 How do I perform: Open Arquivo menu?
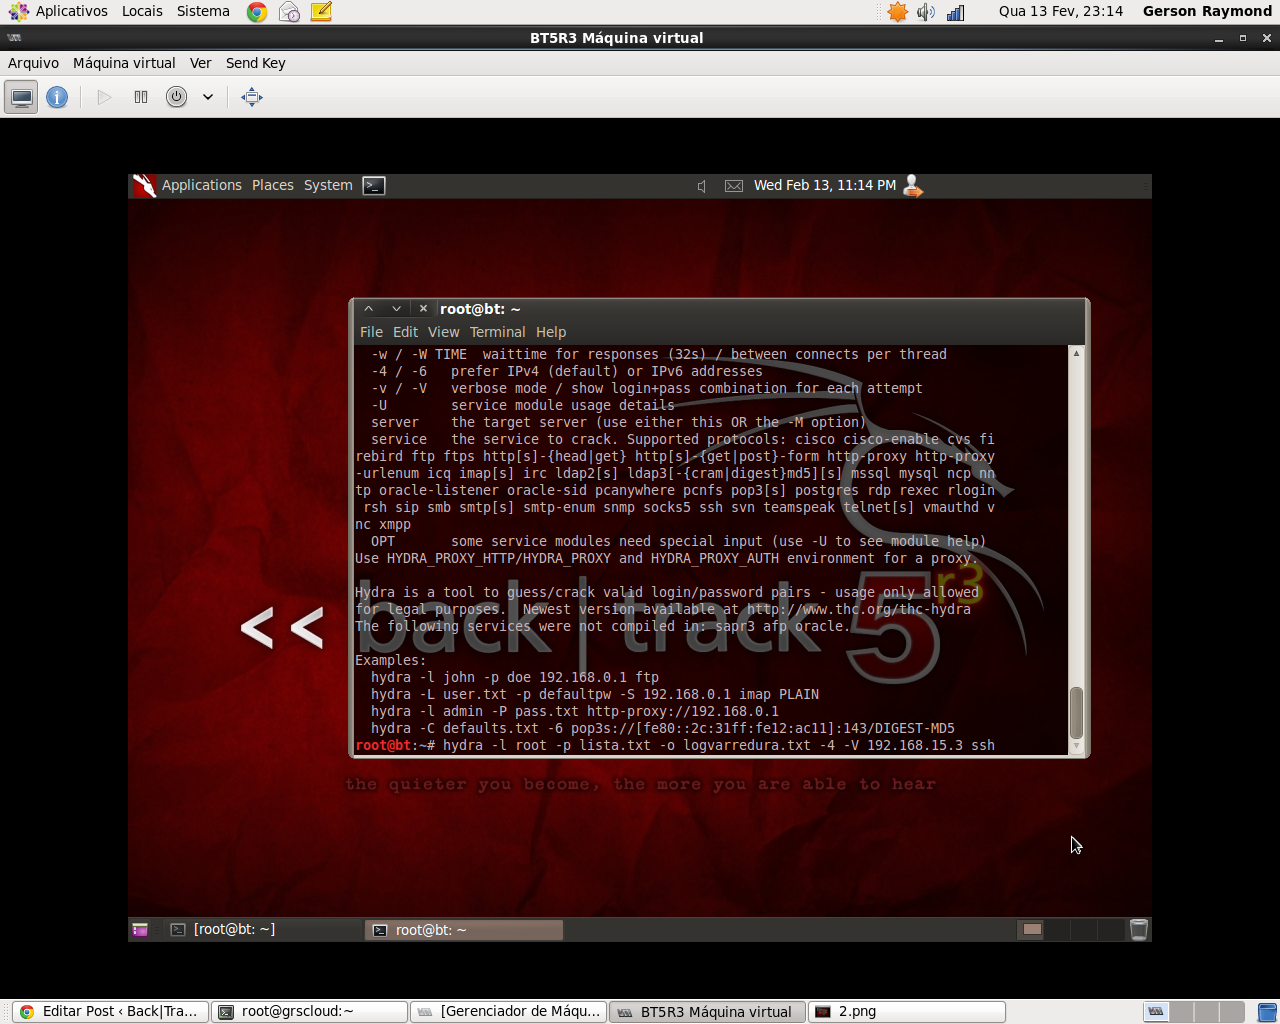pyautogui.click(x=33, y=63)
